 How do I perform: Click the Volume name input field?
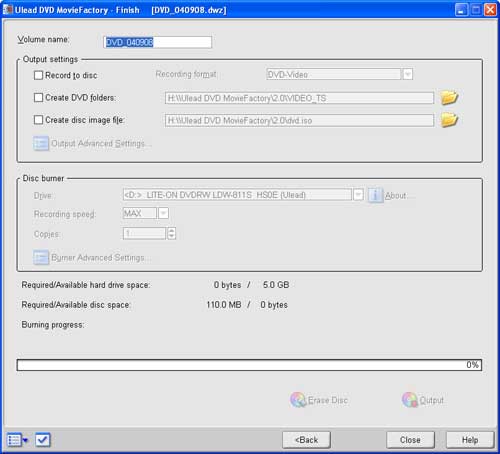(x=157, y=42)
